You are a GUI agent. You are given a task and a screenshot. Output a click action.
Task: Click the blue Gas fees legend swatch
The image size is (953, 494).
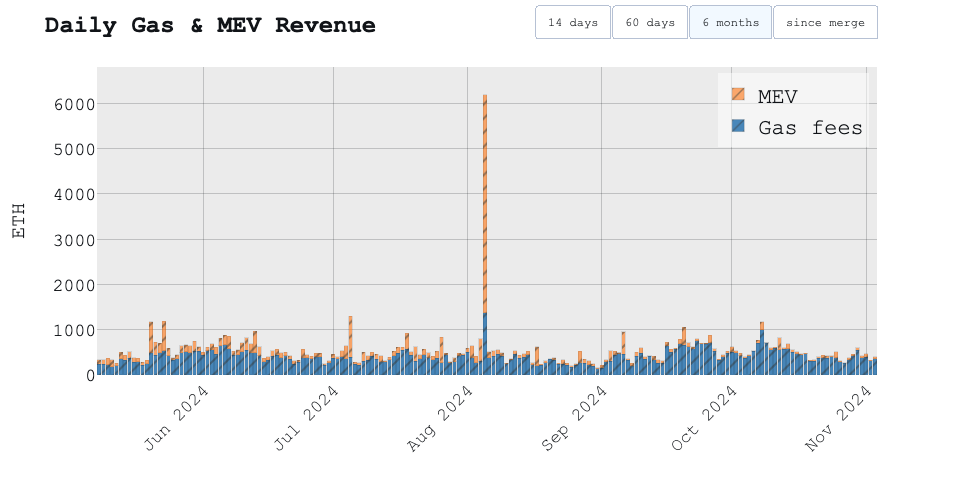click(738, 126)
